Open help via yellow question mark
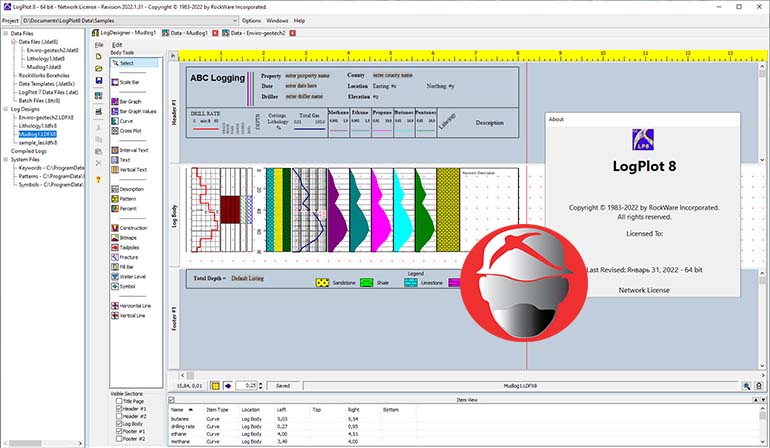The width and height of the screenshot is (770, 448). [x=98, y=180]
